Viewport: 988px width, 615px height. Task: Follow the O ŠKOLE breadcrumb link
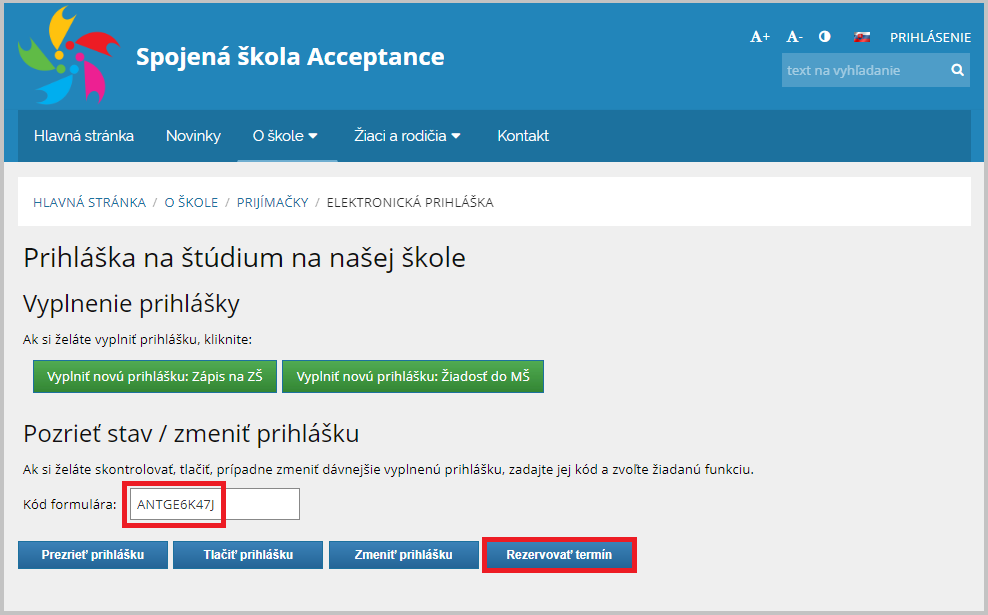pos(191,202)
